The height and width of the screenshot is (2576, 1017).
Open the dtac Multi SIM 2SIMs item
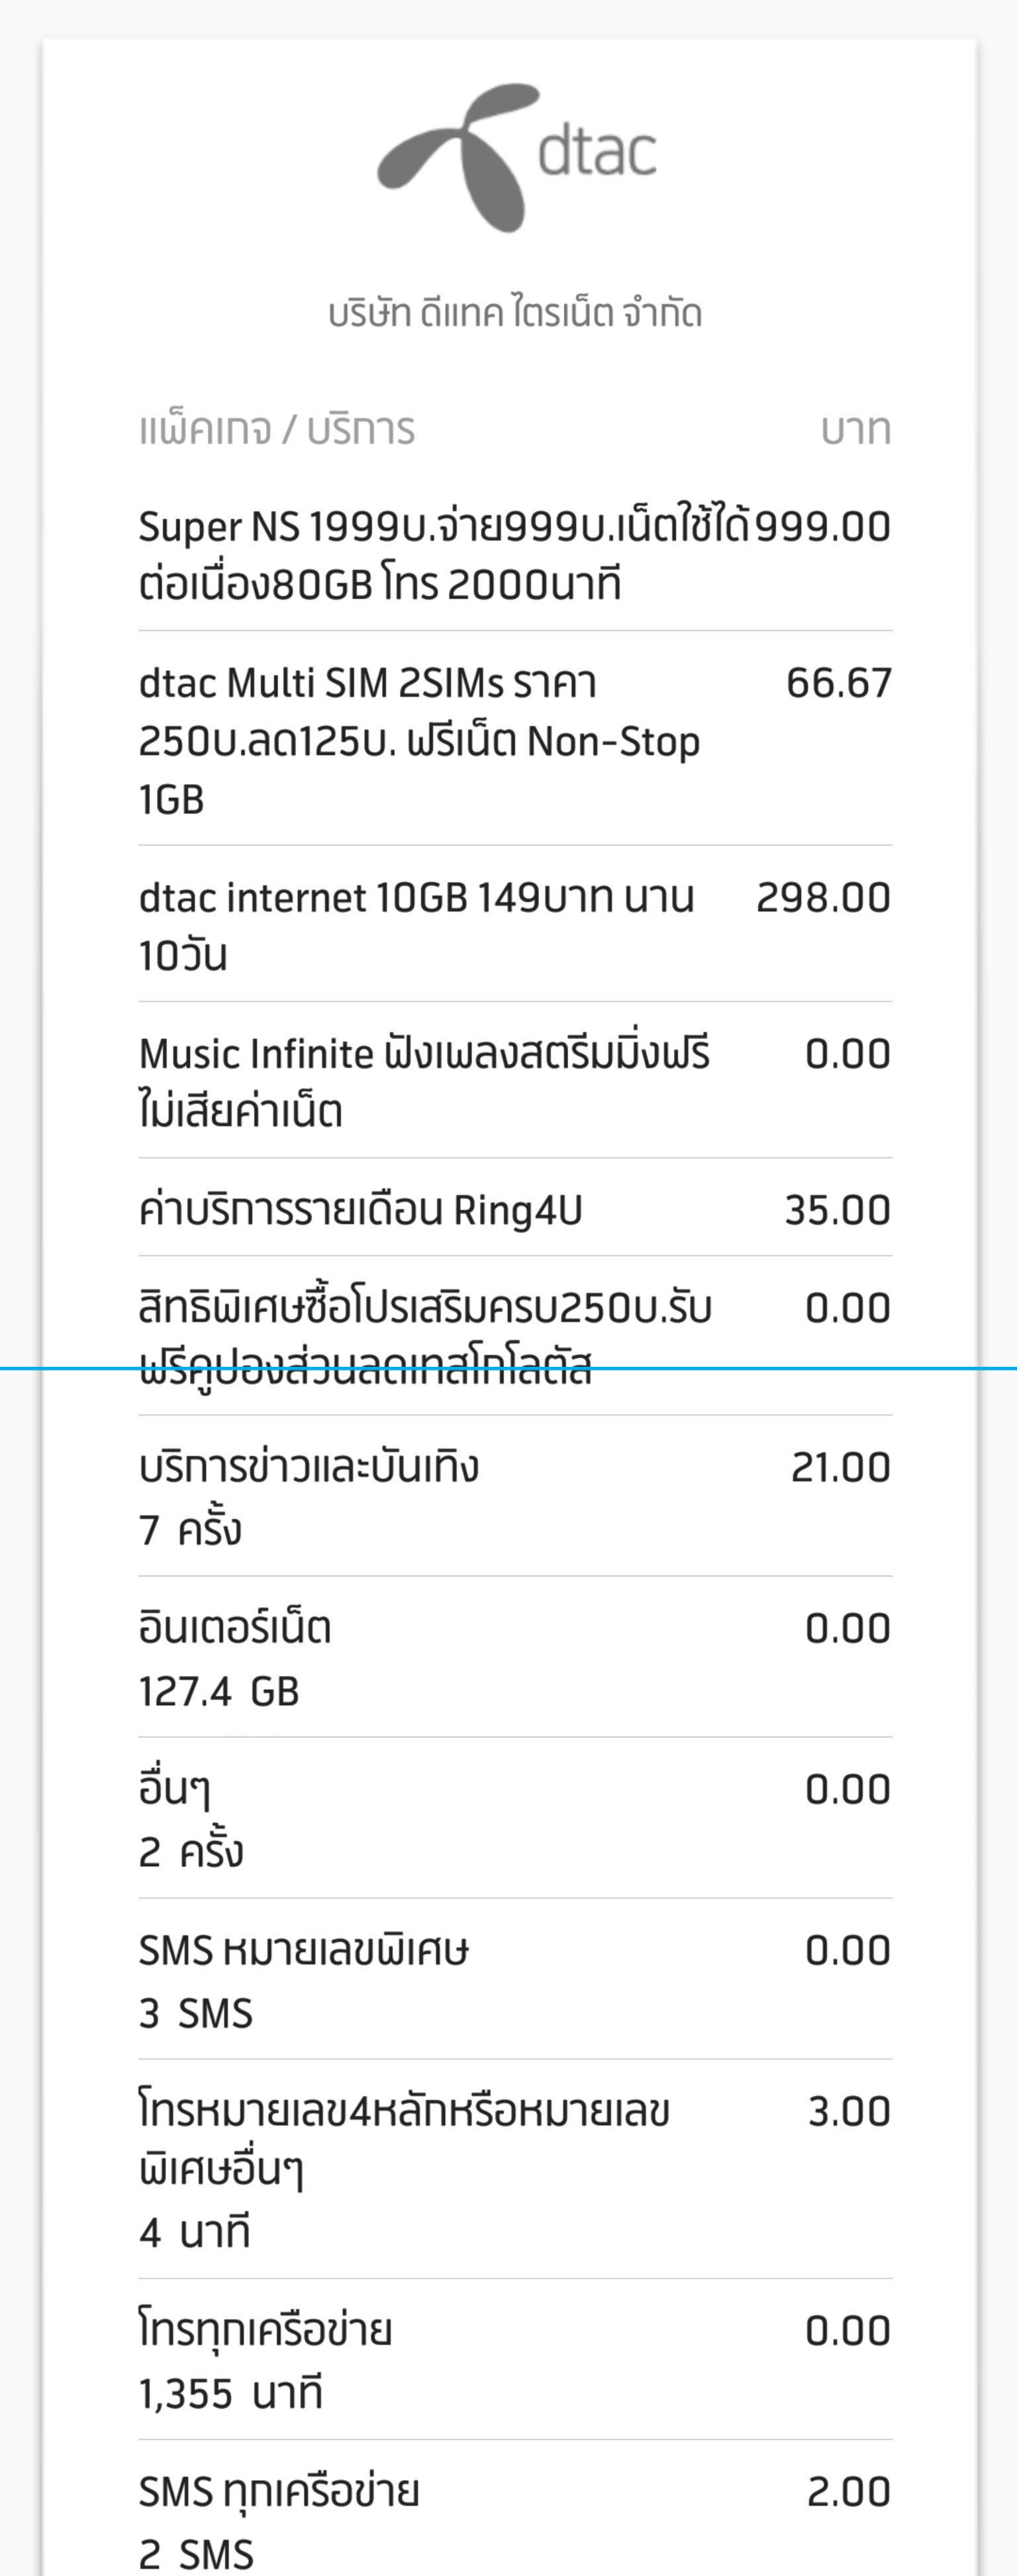point(420,741)
